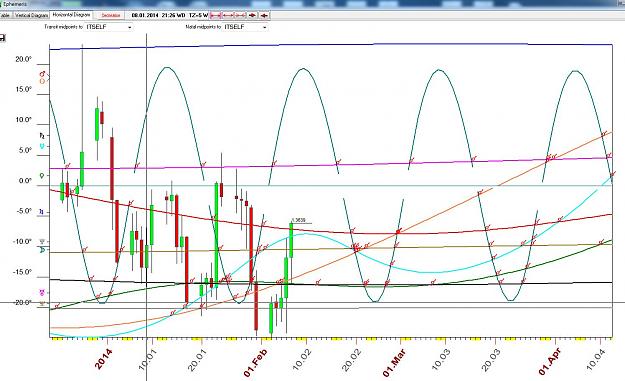Screen dimensions: 625x381
Task: Select the middle red step-interval icon
Action: click(228, 15)
